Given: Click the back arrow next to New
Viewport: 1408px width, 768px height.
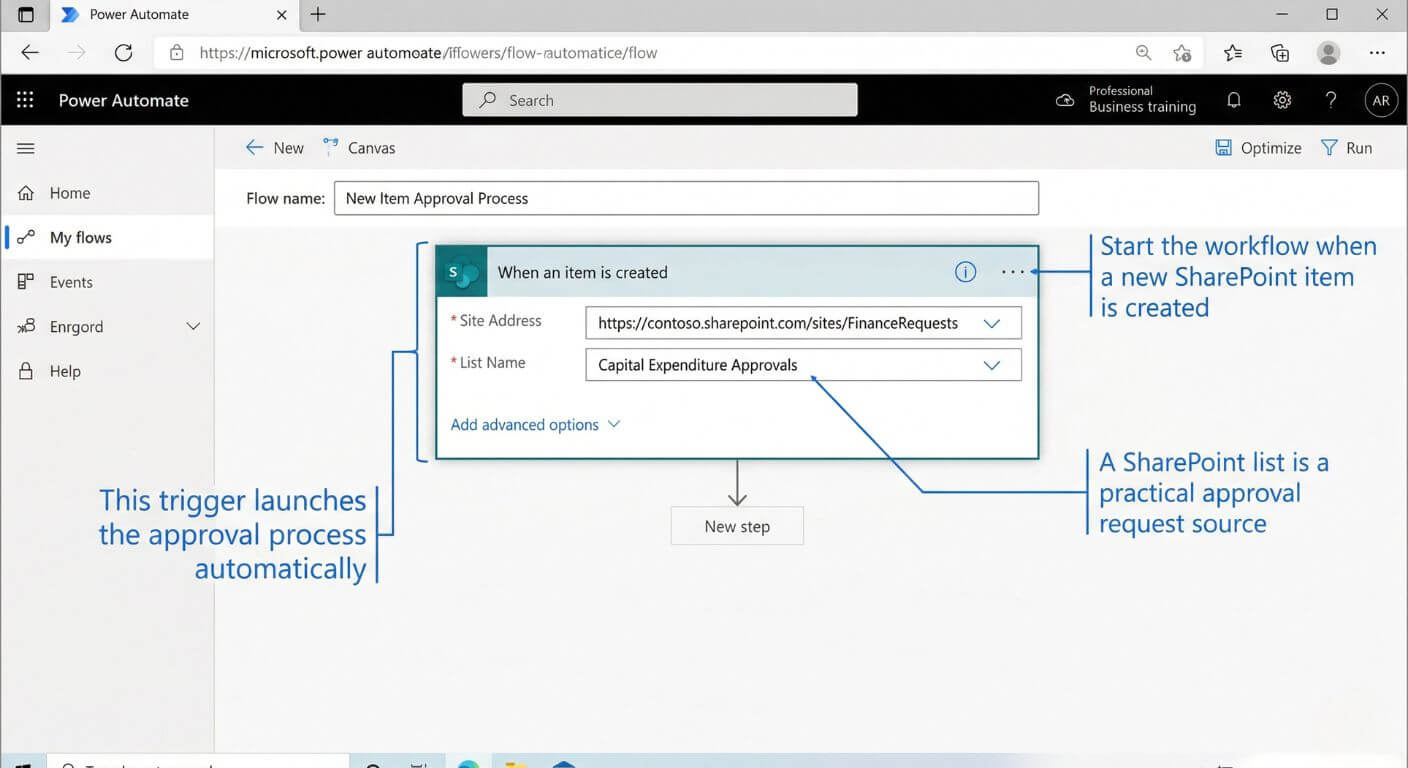Looking at the screenshot, I should [x=255, y=148].
